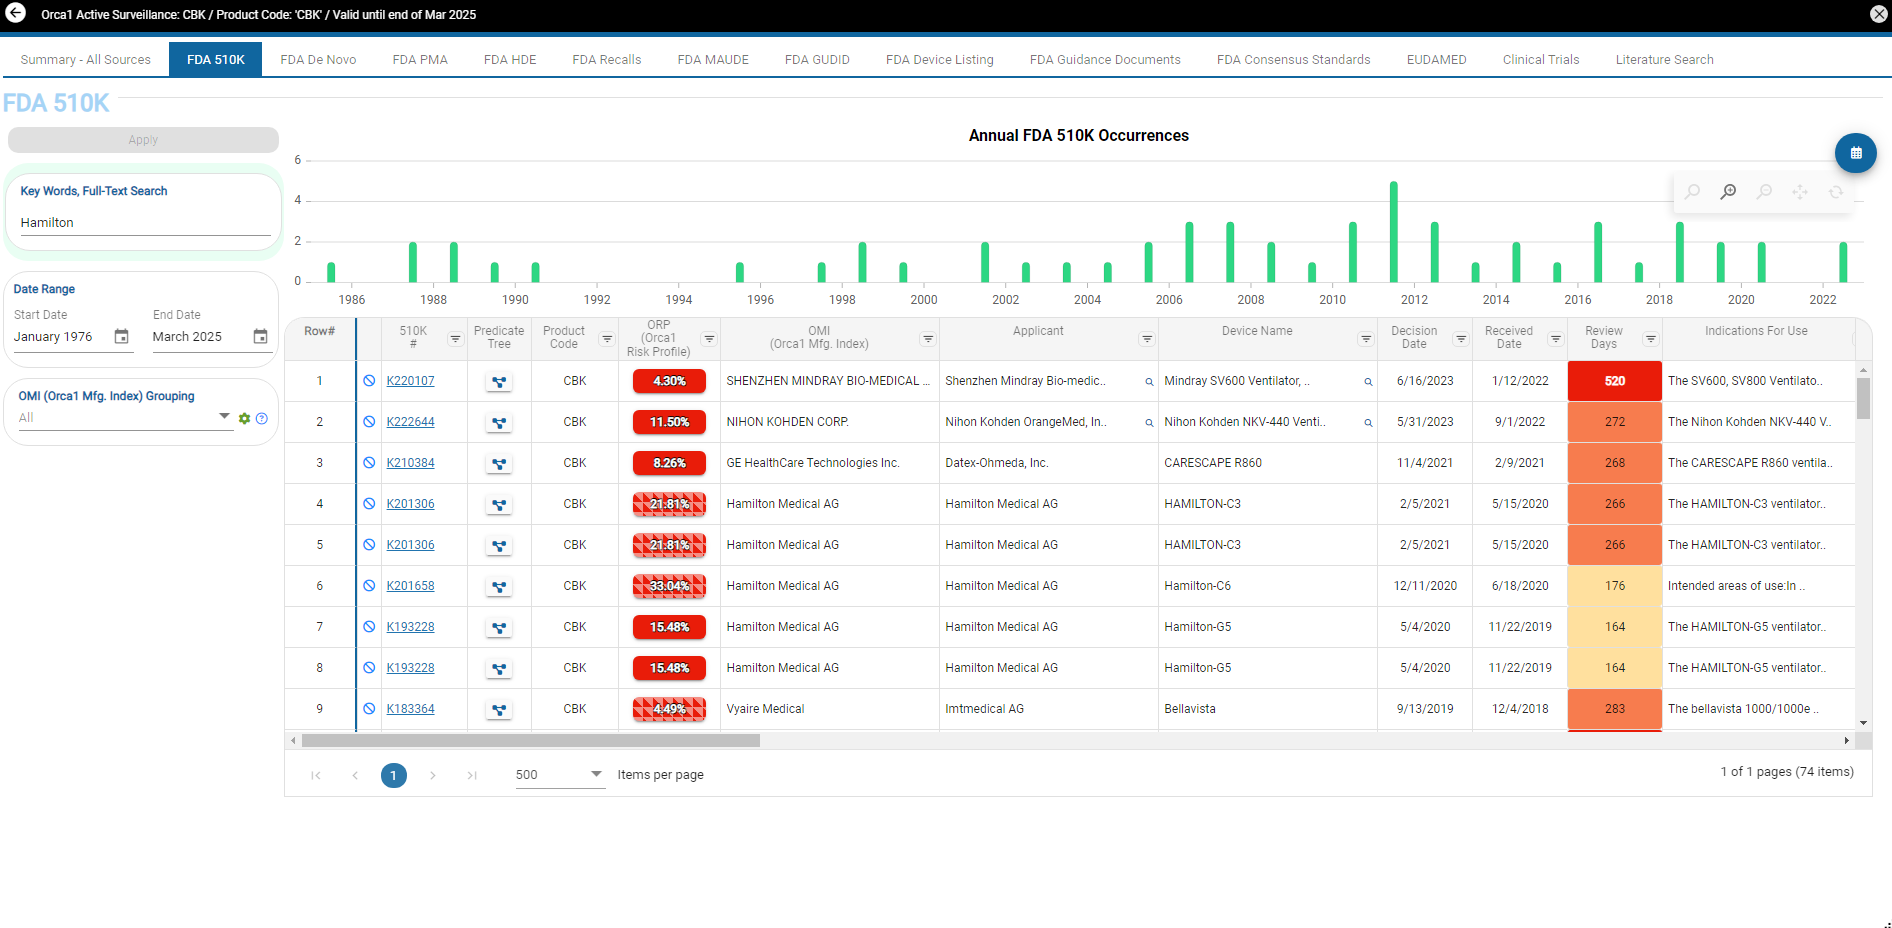This screenshot has height=928, width=1892.
Task: Search Mindray SV600 Ventilator device magnifier
Action: (x=1368, y=382)
